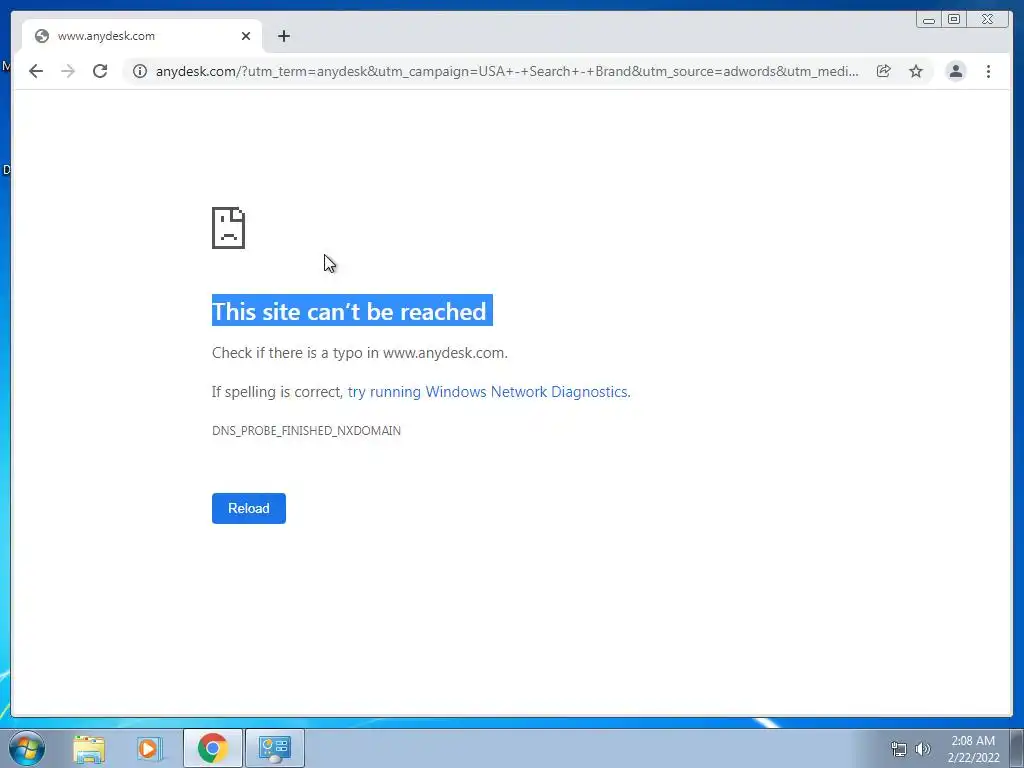The image size is (1024, 768).
Task: Select the www.anydesk.com tab
Action: 142,36
